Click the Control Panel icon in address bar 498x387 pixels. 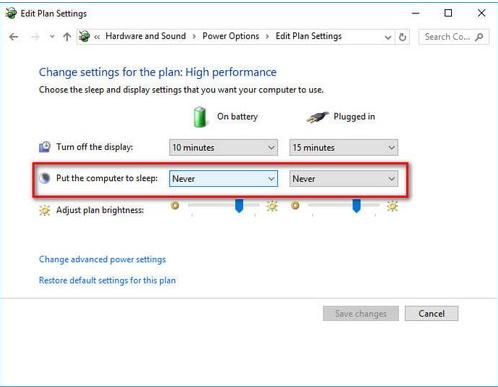click(x=85, y=36)
